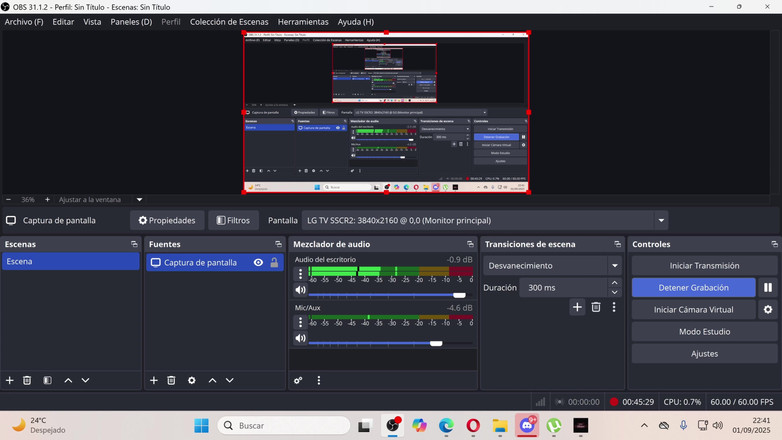Increase Duración value with up arrow
The height and width of the screenshot is (440, 782).
coord(614,283)
